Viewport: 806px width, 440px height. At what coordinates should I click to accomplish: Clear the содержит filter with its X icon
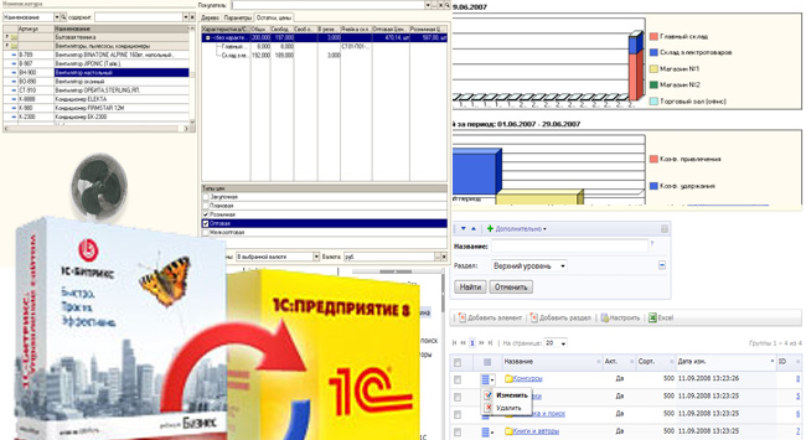(x=192, y=17)
